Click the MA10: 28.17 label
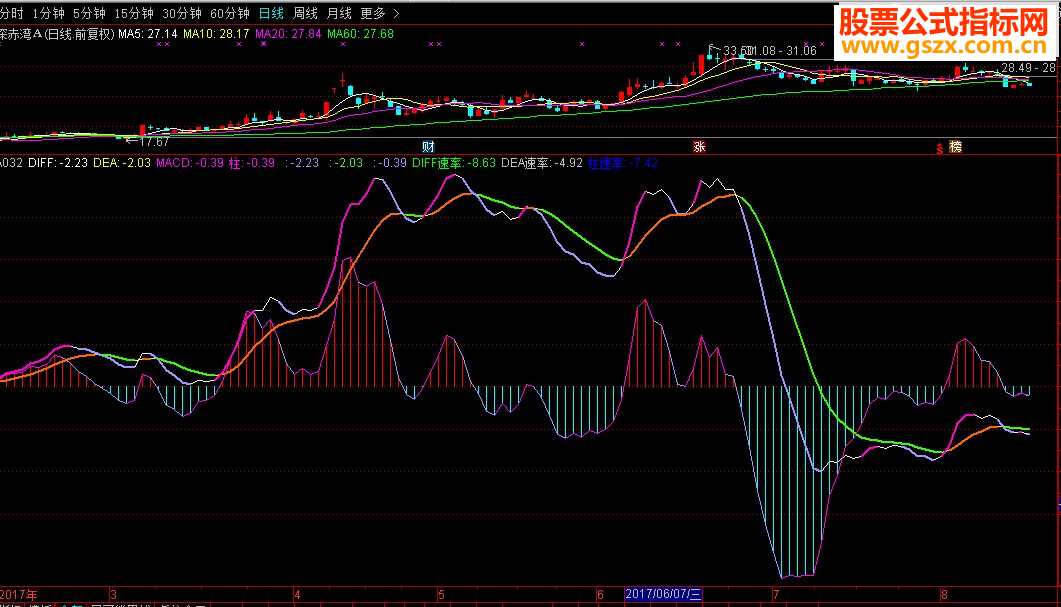1061x607 pixels. 216,34
